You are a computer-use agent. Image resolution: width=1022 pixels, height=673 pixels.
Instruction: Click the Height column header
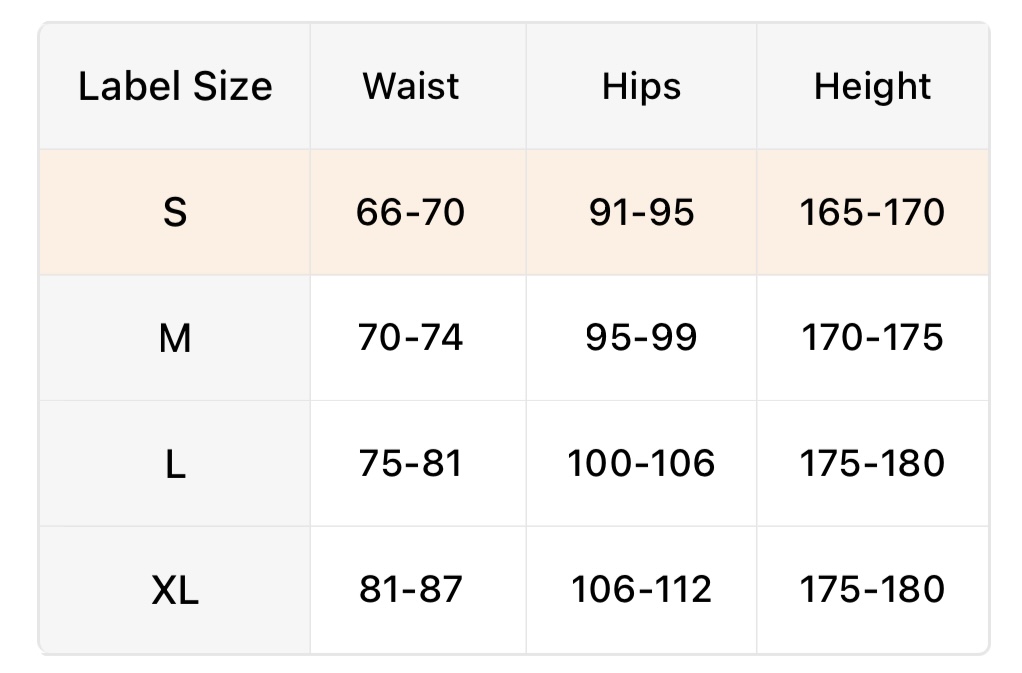[x=872, y=87]
